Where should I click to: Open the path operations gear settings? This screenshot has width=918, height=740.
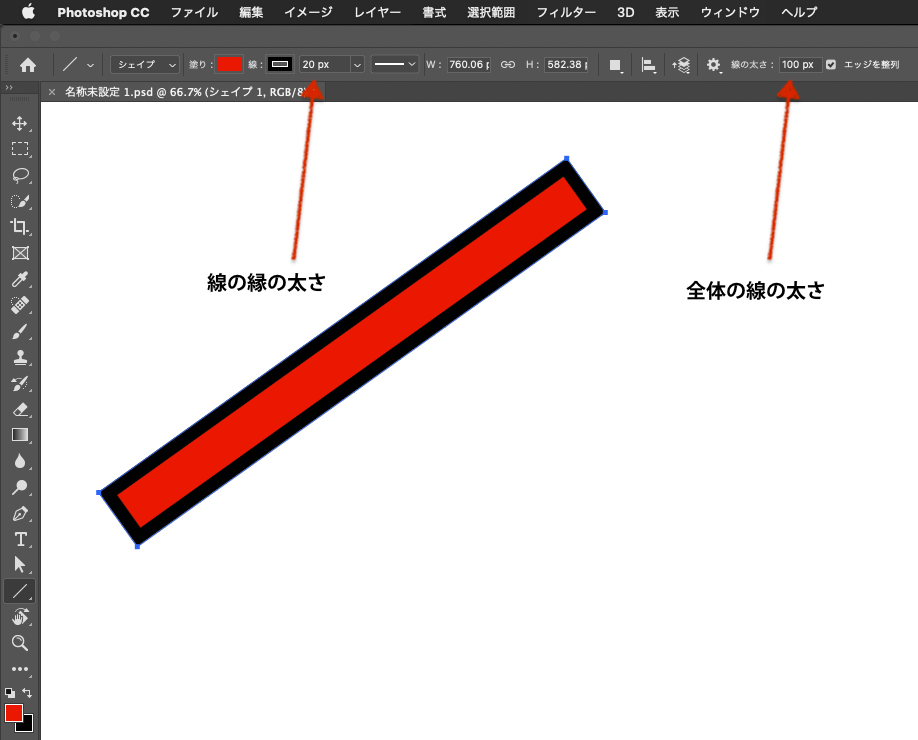(x=713, y=64)
